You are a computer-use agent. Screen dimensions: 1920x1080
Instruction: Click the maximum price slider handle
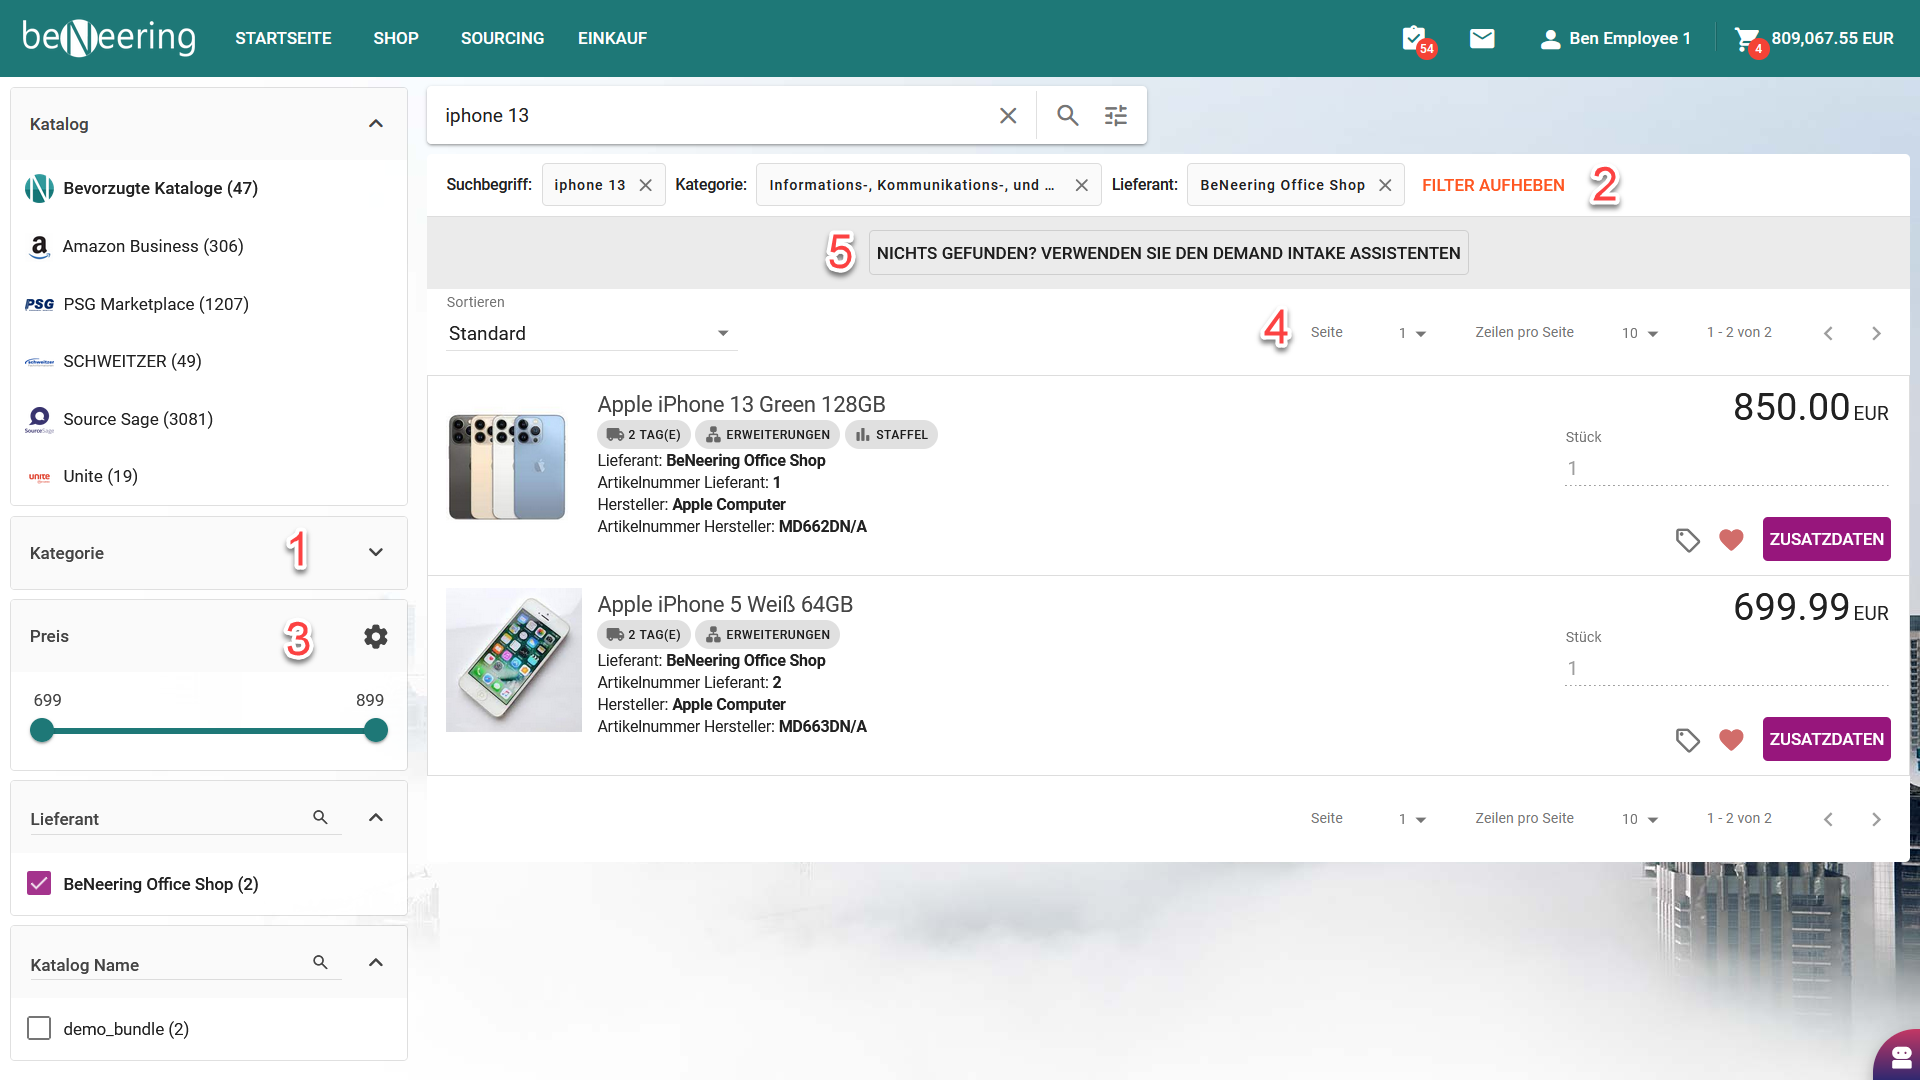[376, 731]
